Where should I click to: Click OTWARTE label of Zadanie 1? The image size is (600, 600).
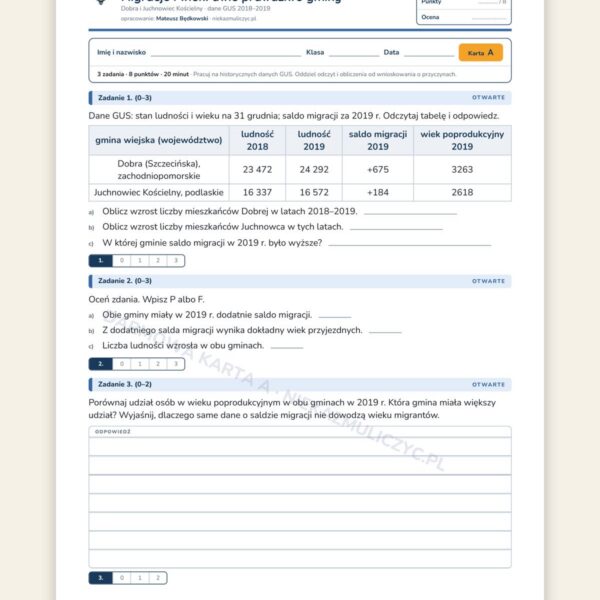488,98
